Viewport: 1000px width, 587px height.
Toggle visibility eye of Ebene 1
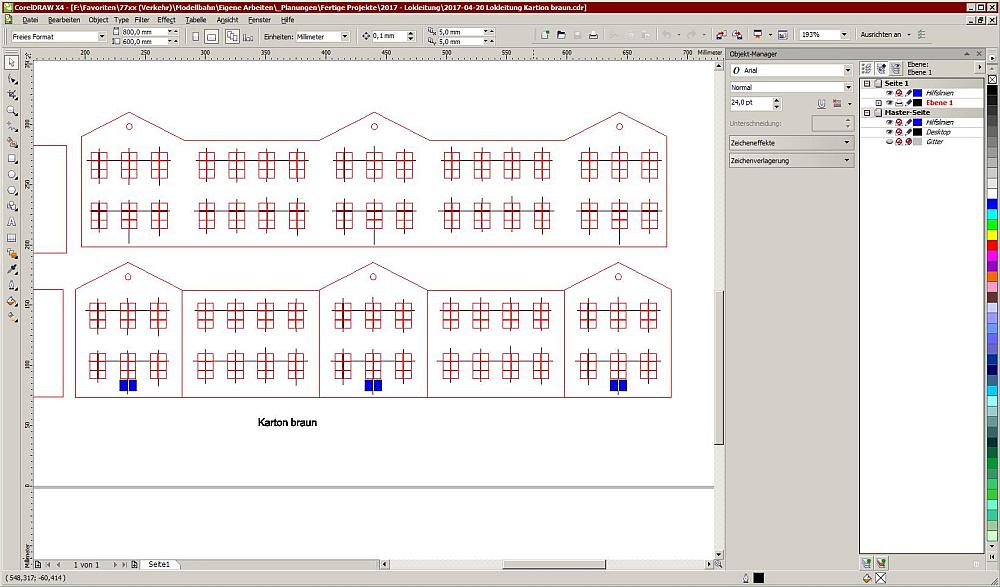[889, 103]
